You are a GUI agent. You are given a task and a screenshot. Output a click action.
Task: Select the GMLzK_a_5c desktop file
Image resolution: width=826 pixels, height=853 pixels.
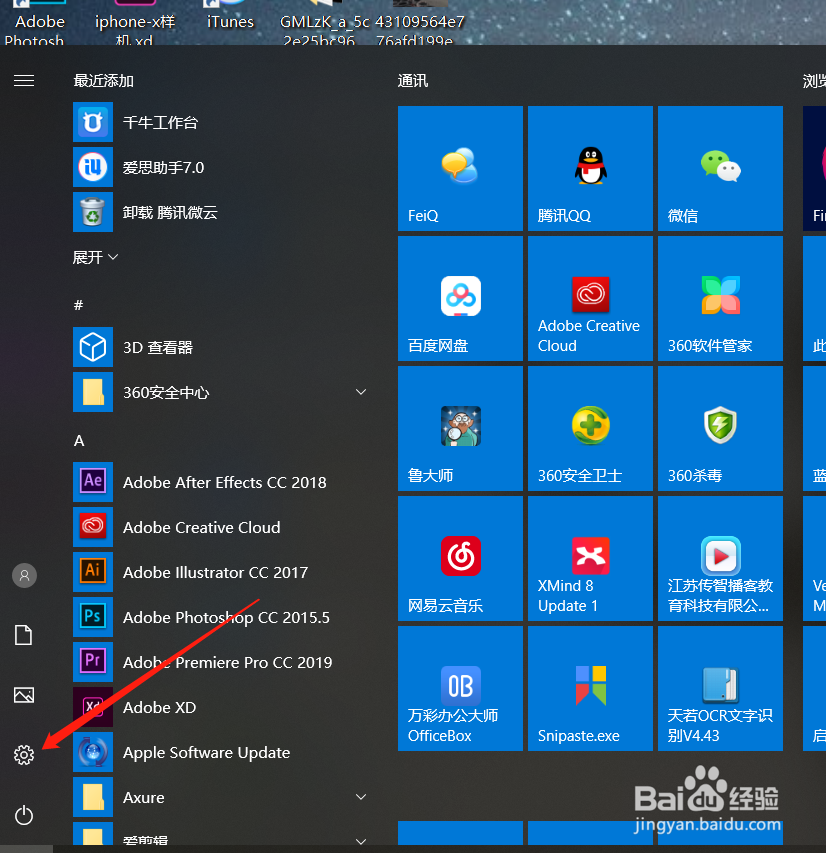[x=324, y=24]
